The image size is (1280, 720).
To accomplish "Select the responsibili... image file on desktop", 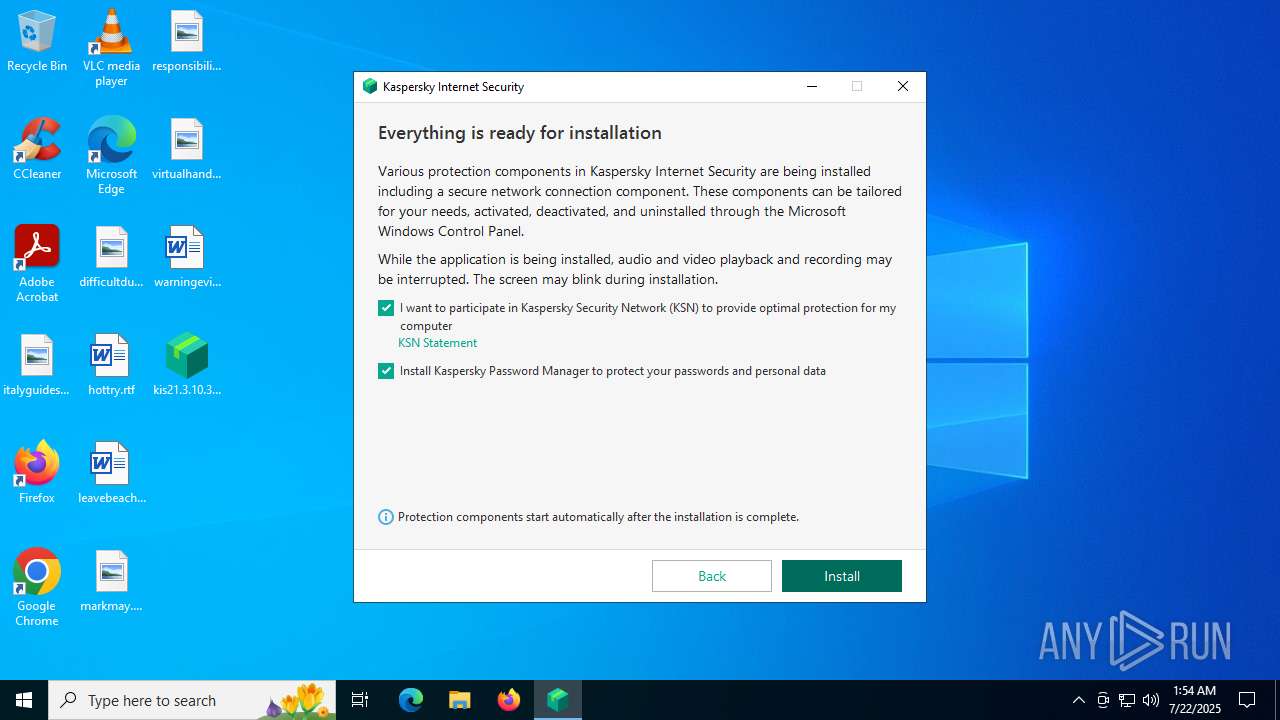I will (187, 42).
